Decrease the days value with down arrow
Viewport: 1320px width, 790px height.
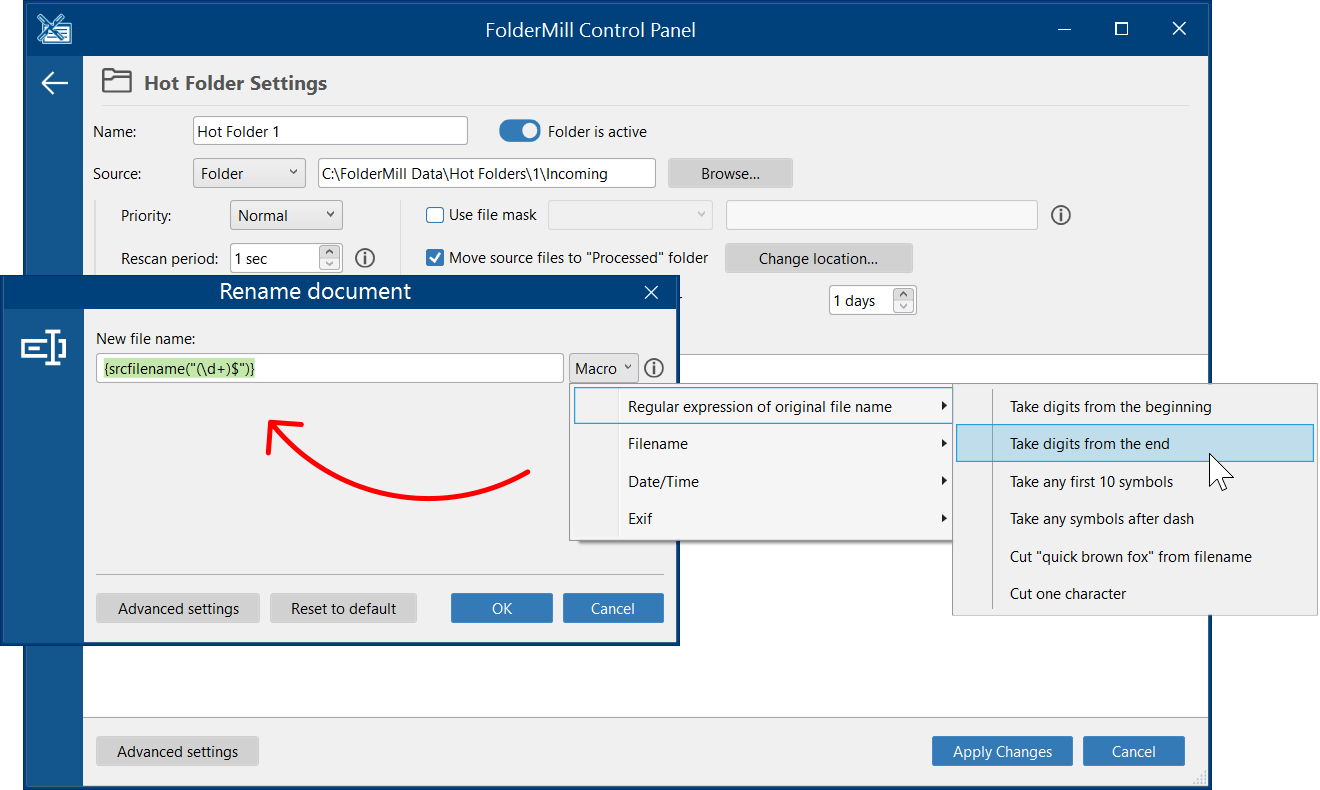[904, 306]
